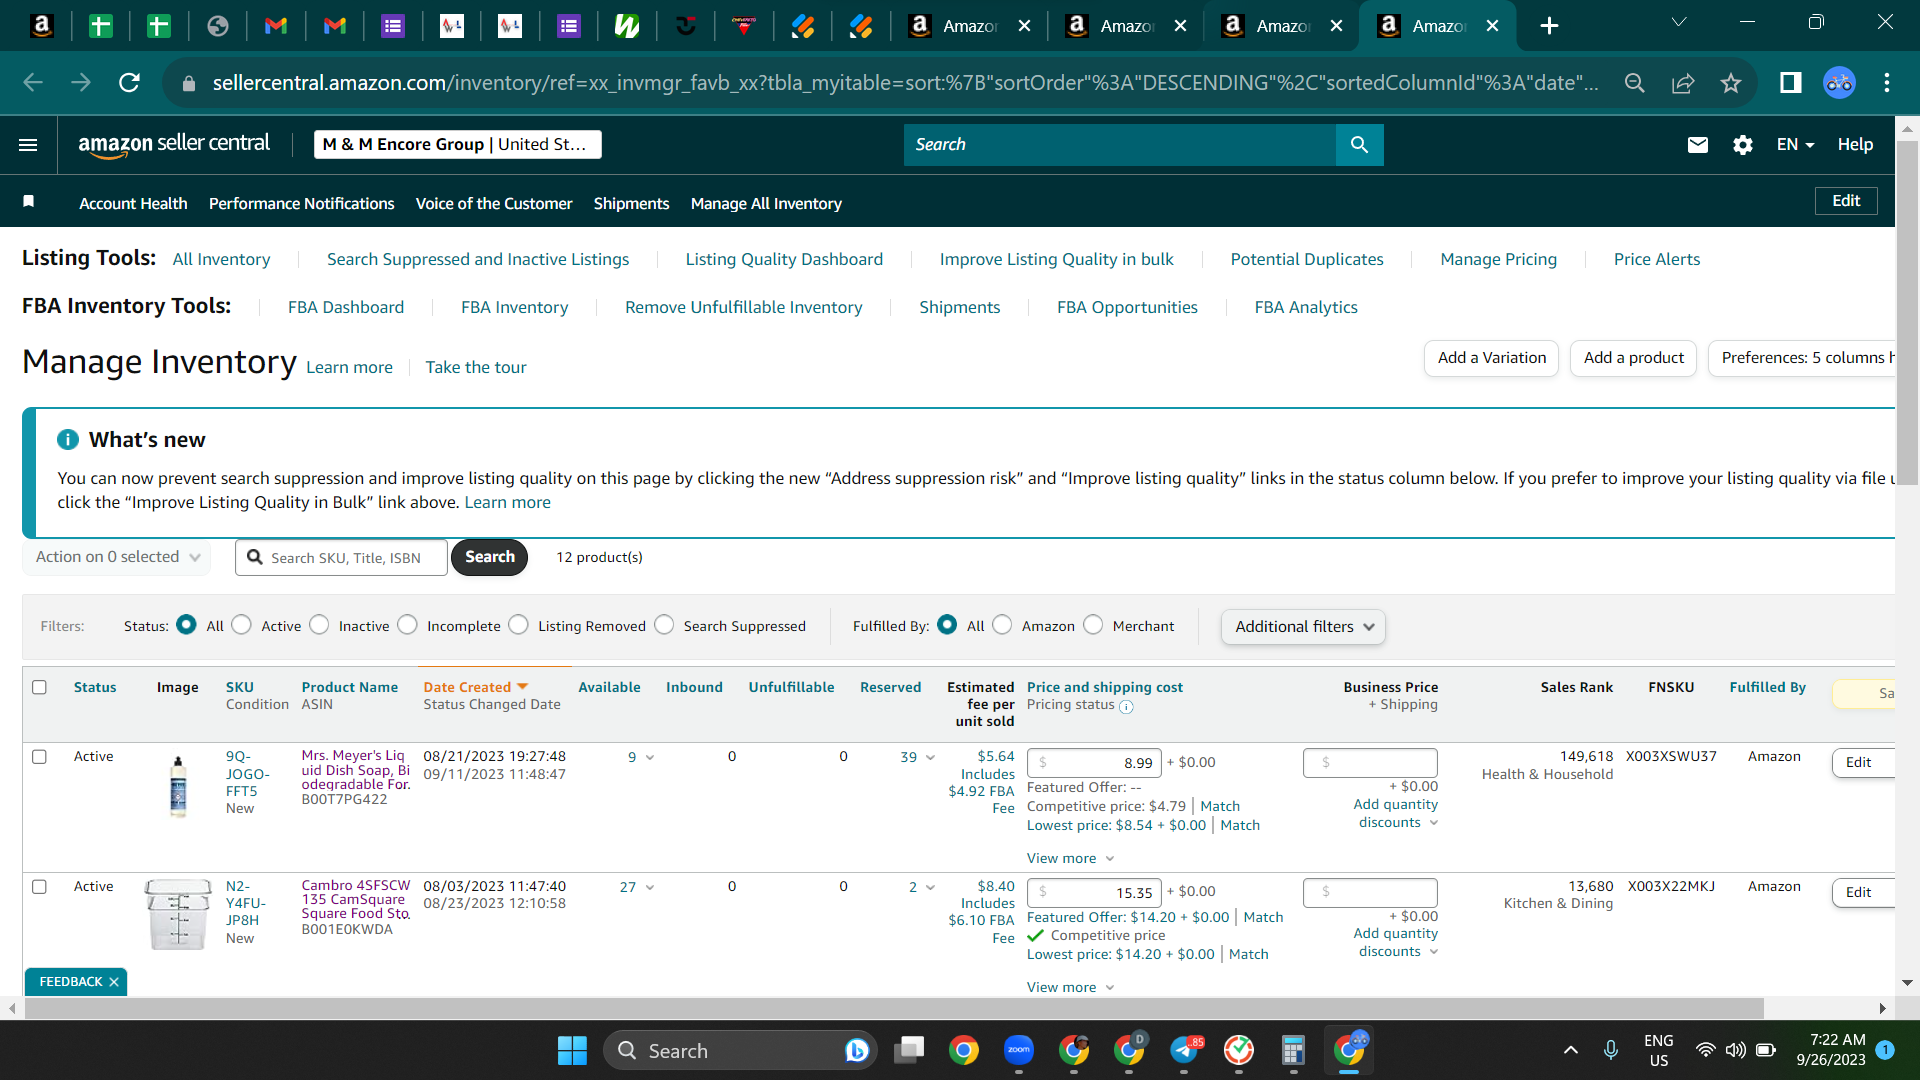1920x1080 pixels.
Task: Open FBA Dashboard tool link
Action: point(346,307)
